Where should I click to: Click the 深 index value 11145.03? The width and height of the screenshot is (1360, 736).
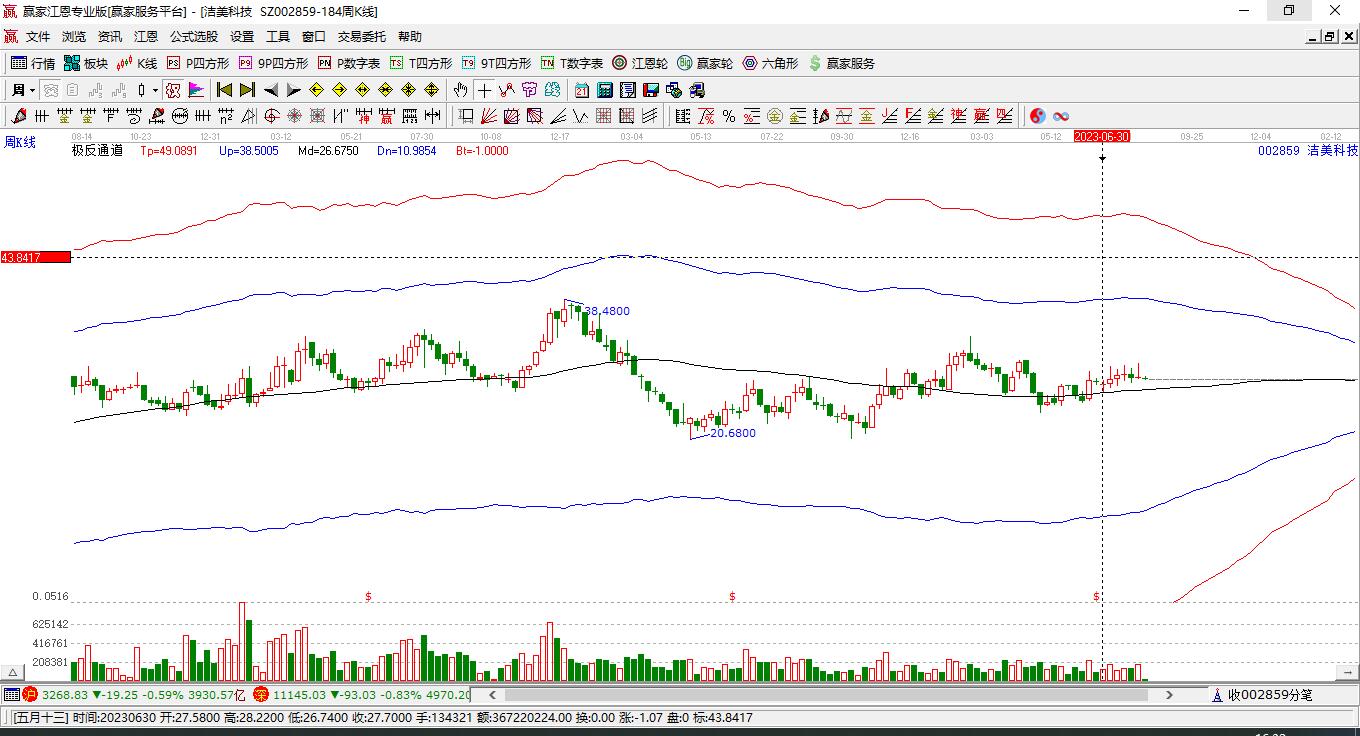coord(299,694)
